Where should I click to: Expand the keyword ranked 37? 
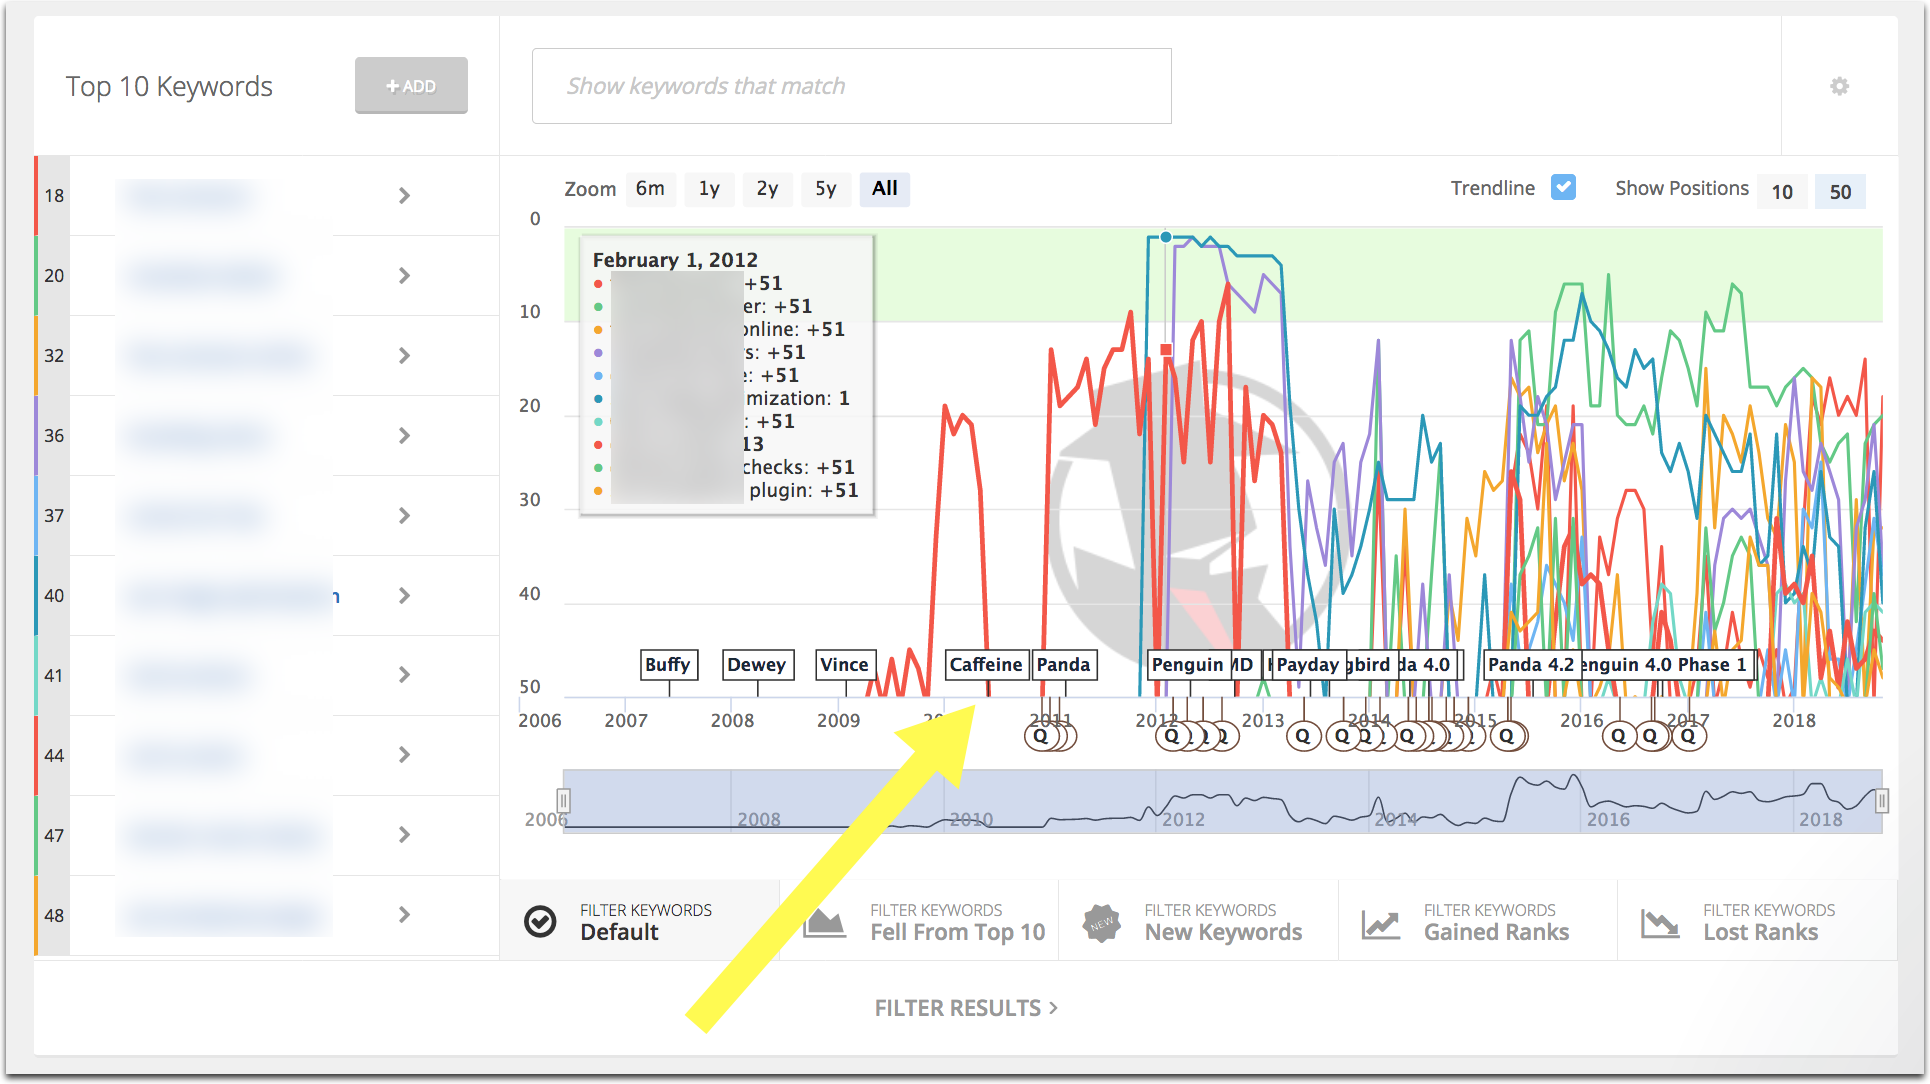[x=404, y=516]
